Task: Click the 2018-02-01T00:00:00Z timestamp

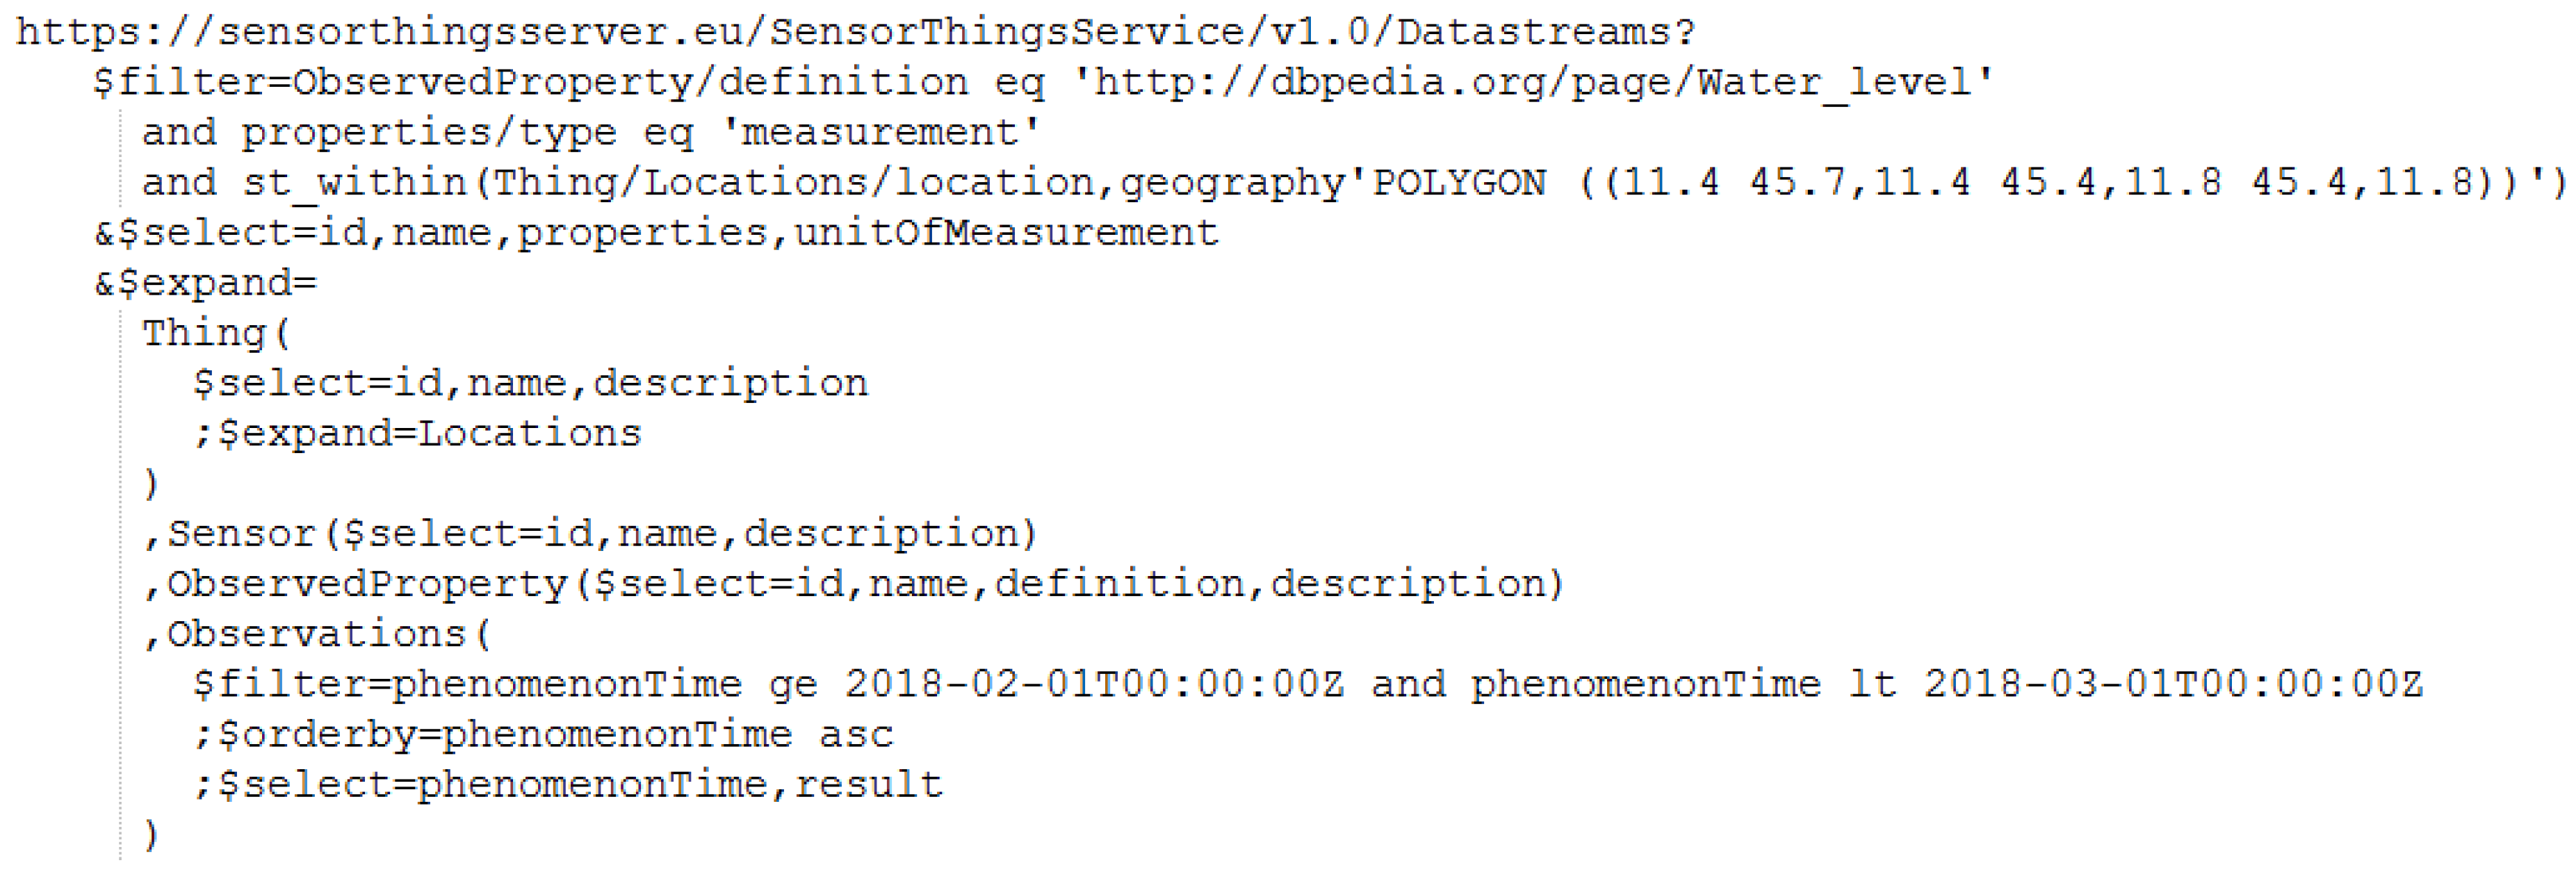Action: [1094, 684]
